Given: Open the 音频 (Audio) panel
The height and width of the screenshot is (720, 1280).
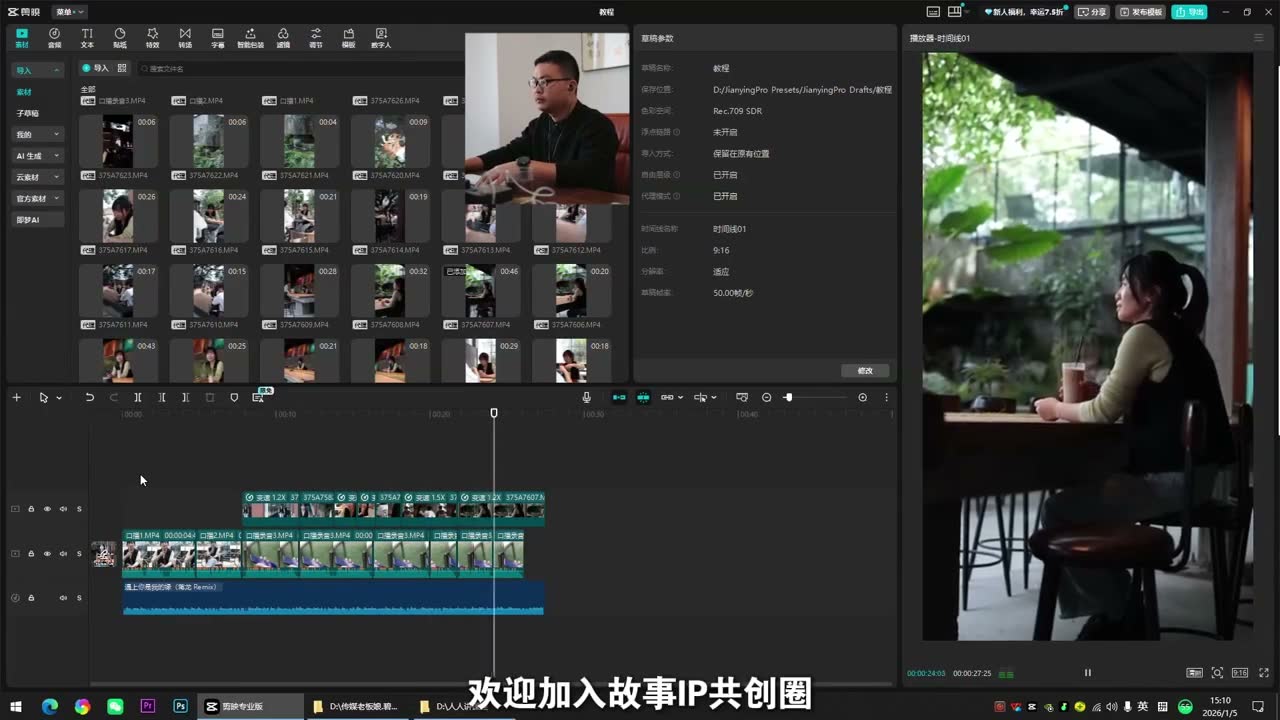Looking at the screenshot, I should click(x=54, y=38).
